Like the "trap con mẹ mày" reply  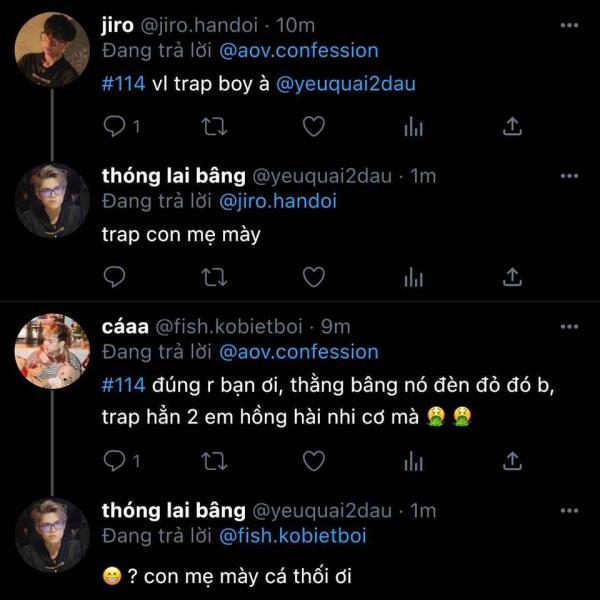pos(313,275)
